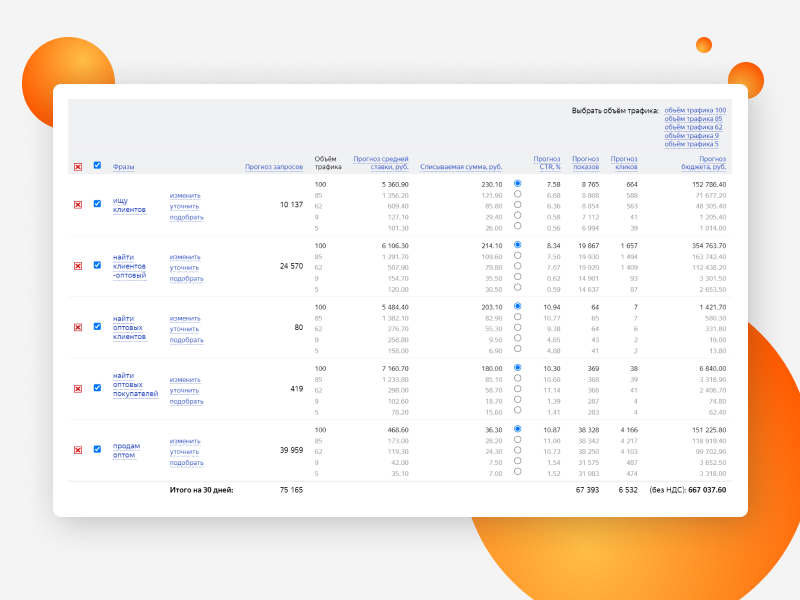Click 'подобрать' for 'найти оптовых покупателей'
Screen dimensions: 800x600
187,402
